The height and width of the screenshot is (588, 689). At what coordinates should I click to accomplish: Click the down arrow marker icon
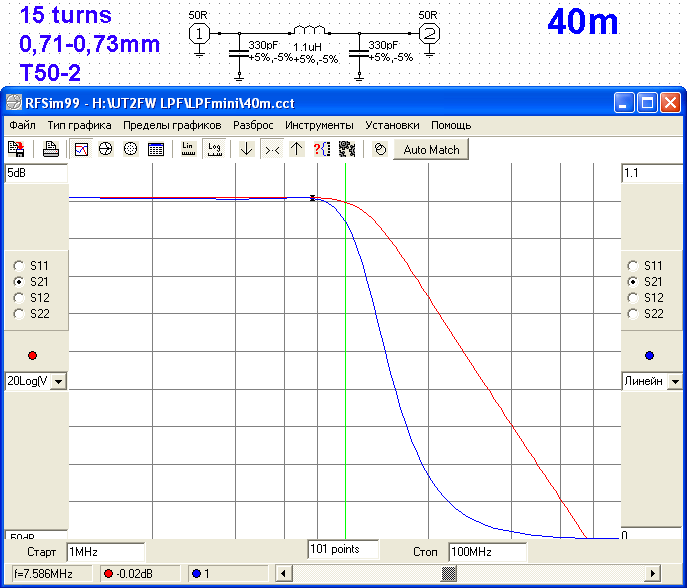pyautogui.click(x=246, y=149)
